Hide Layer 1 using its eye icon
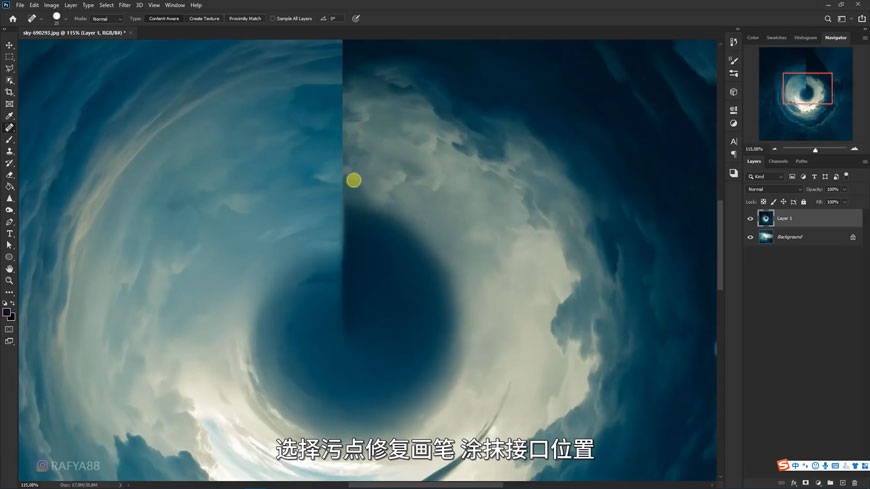This screenshot has width=870, height=489. (750, 218)
